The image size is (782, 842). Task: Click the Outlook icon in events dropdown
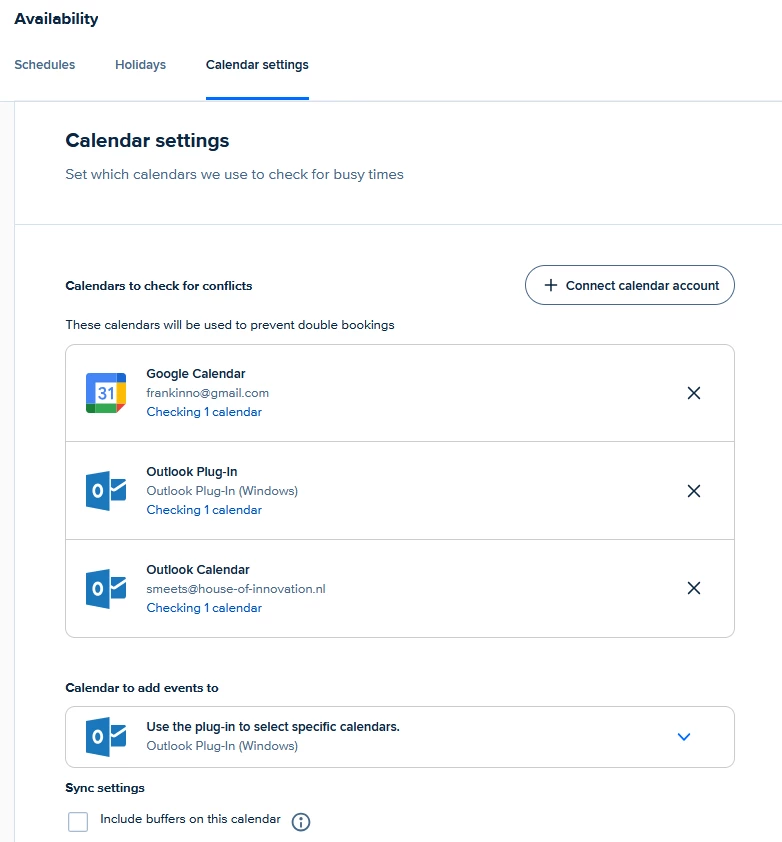[106, 737]
